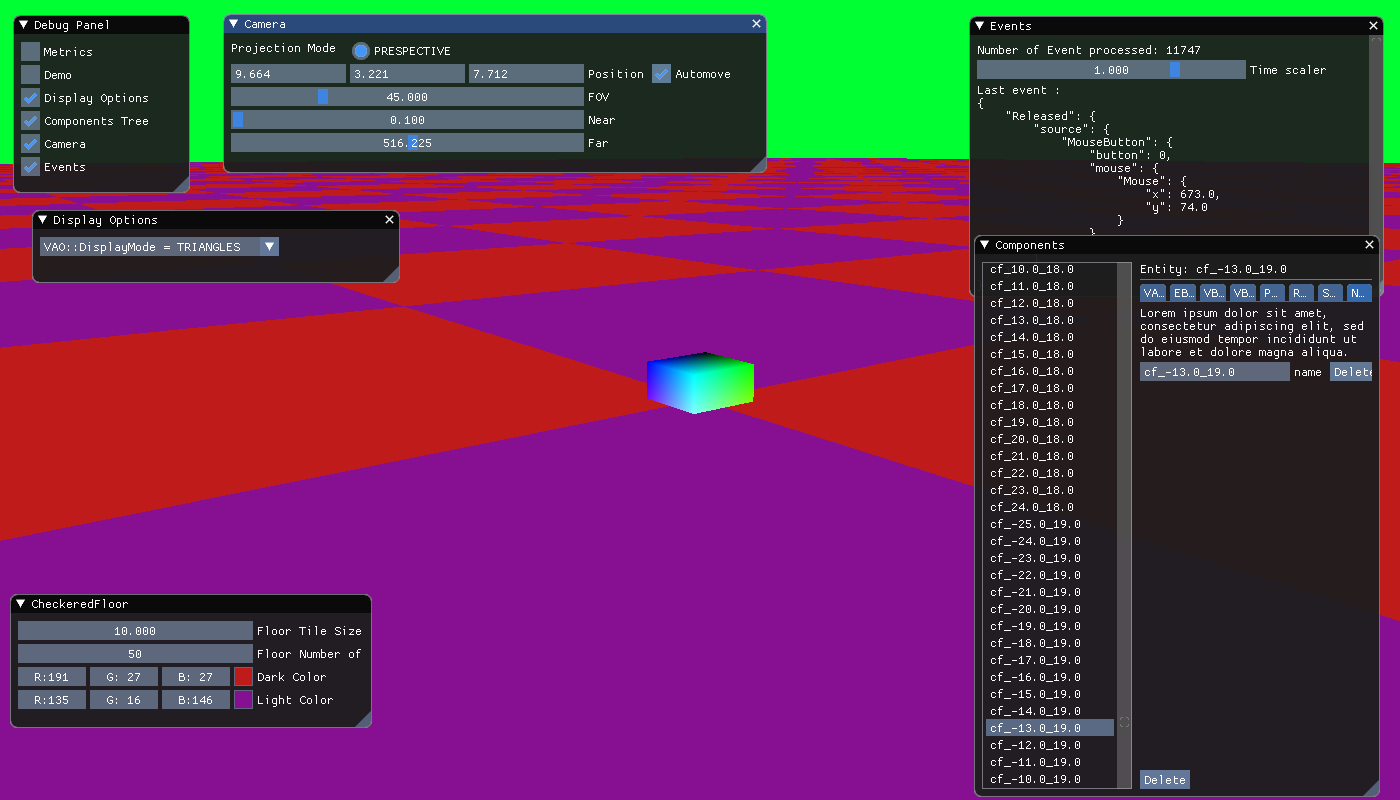The width and height of the screenshot is (1400, 800).
Task: Select the R... component tab
Action: pos(1301,293)
